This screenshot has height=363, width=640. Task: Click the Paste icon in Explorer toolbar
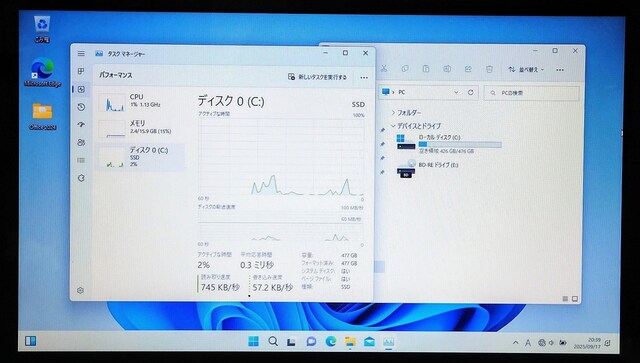click(x=426, y=69)
